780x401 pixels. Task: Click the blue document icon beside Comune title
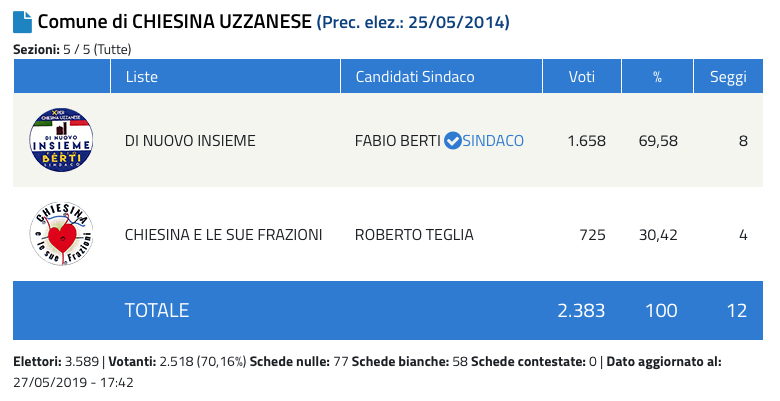tap(22, 22)
